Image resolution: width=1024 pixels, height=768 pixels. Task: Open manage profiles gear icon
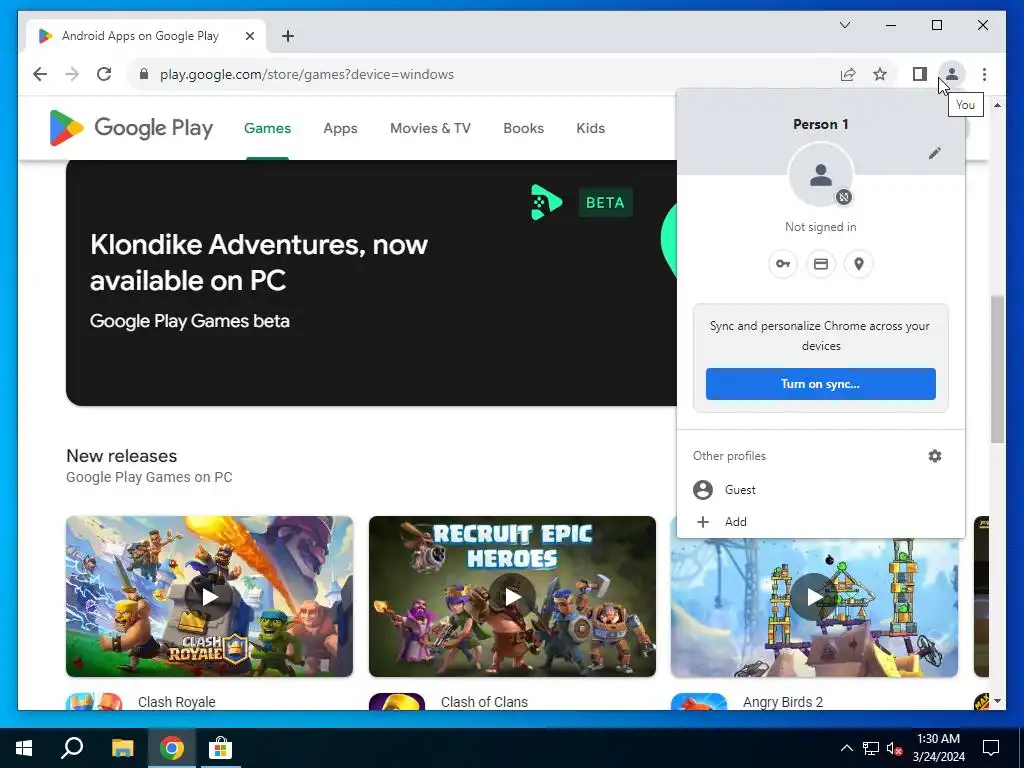click(935, 456)
